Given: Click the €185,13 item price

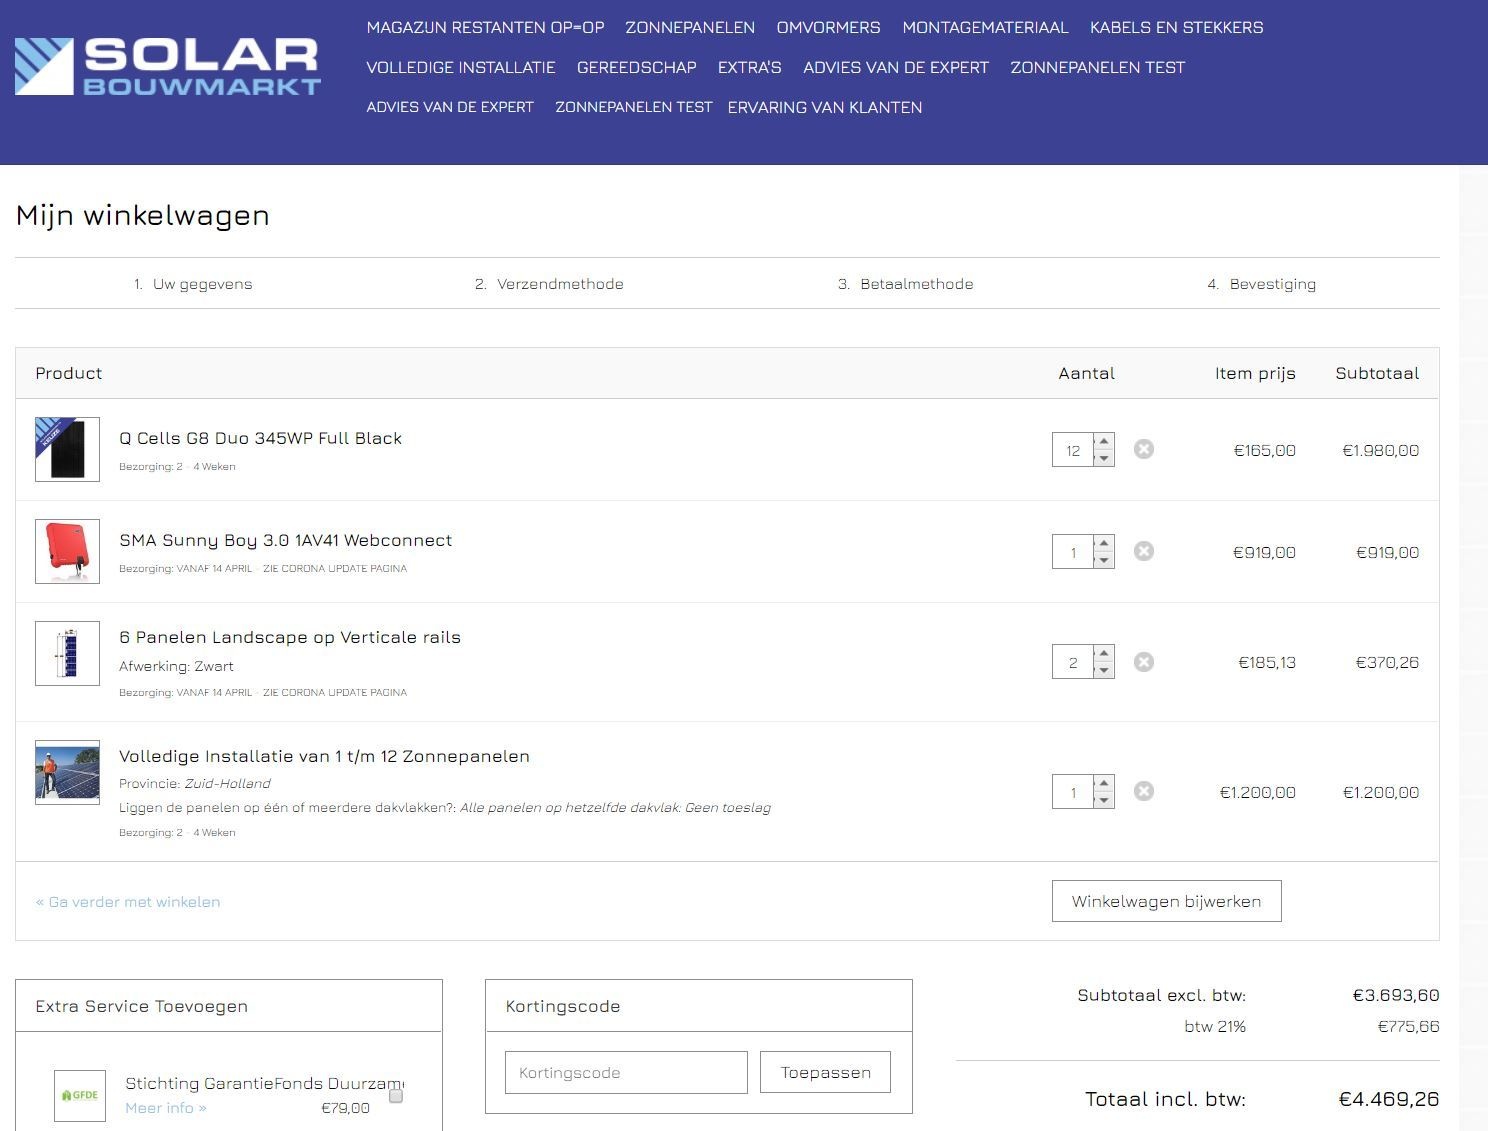Looking at the screenshot, I should [1267, 662].
